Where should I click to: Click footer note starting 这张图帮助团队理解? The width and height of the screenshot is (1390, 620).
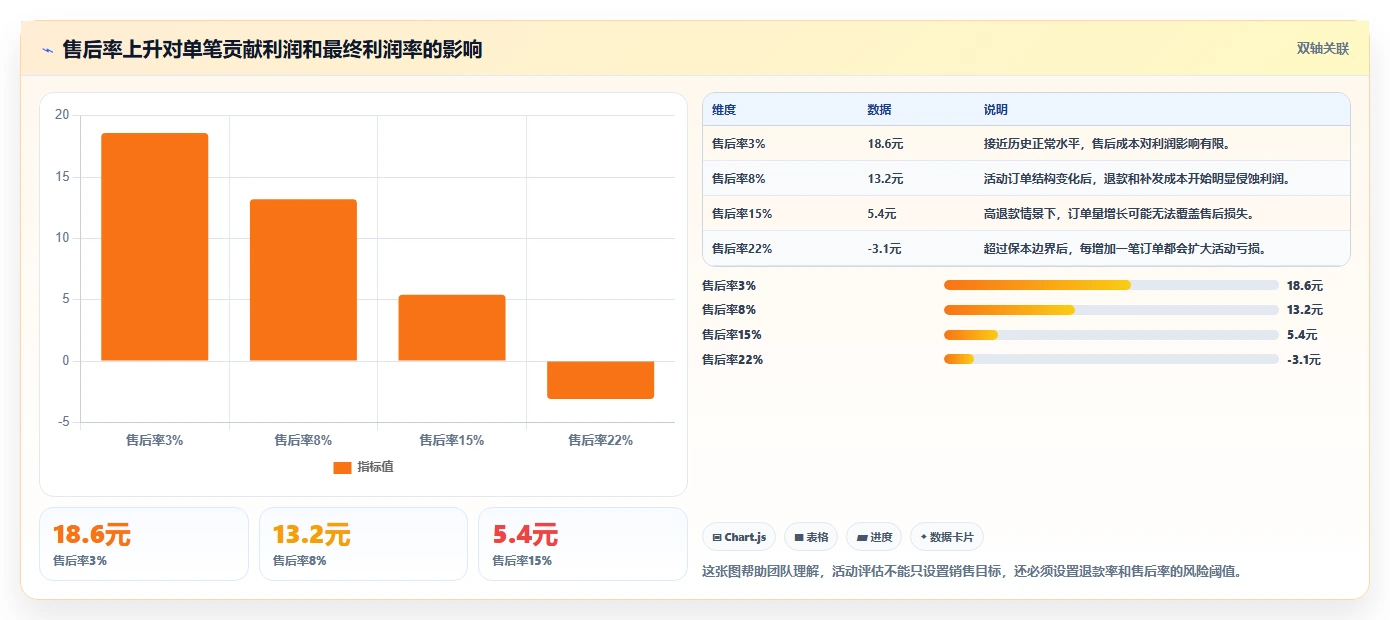click(x=972, y=572)
